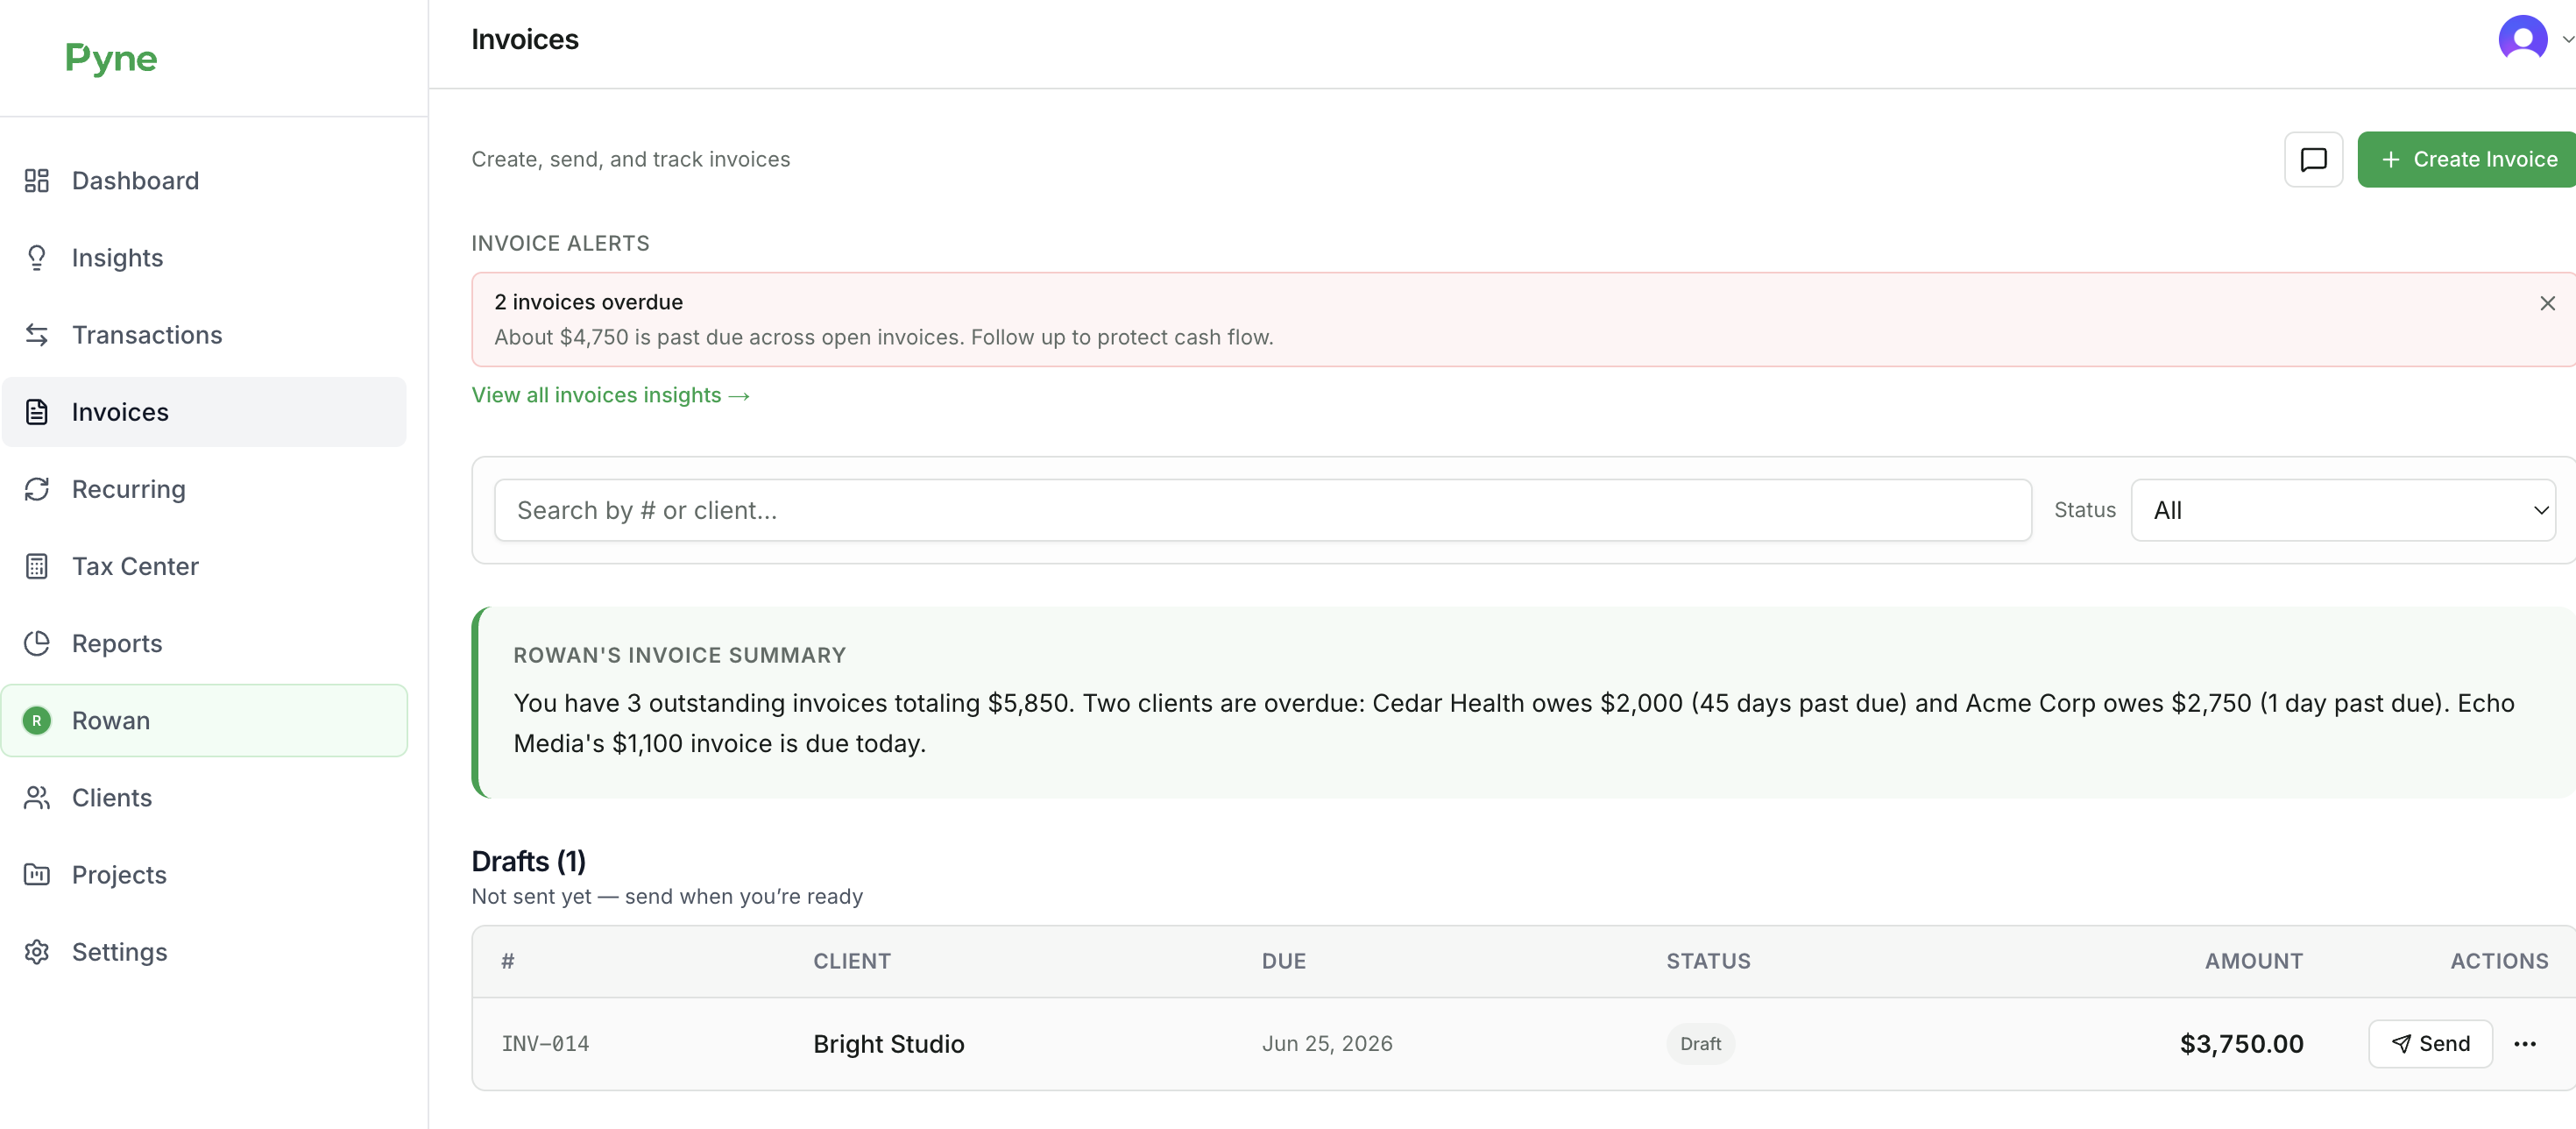This screenshot has width=2576, height=1129.
Task: Click the user profile avatar
Action: tap(2522, 39)
